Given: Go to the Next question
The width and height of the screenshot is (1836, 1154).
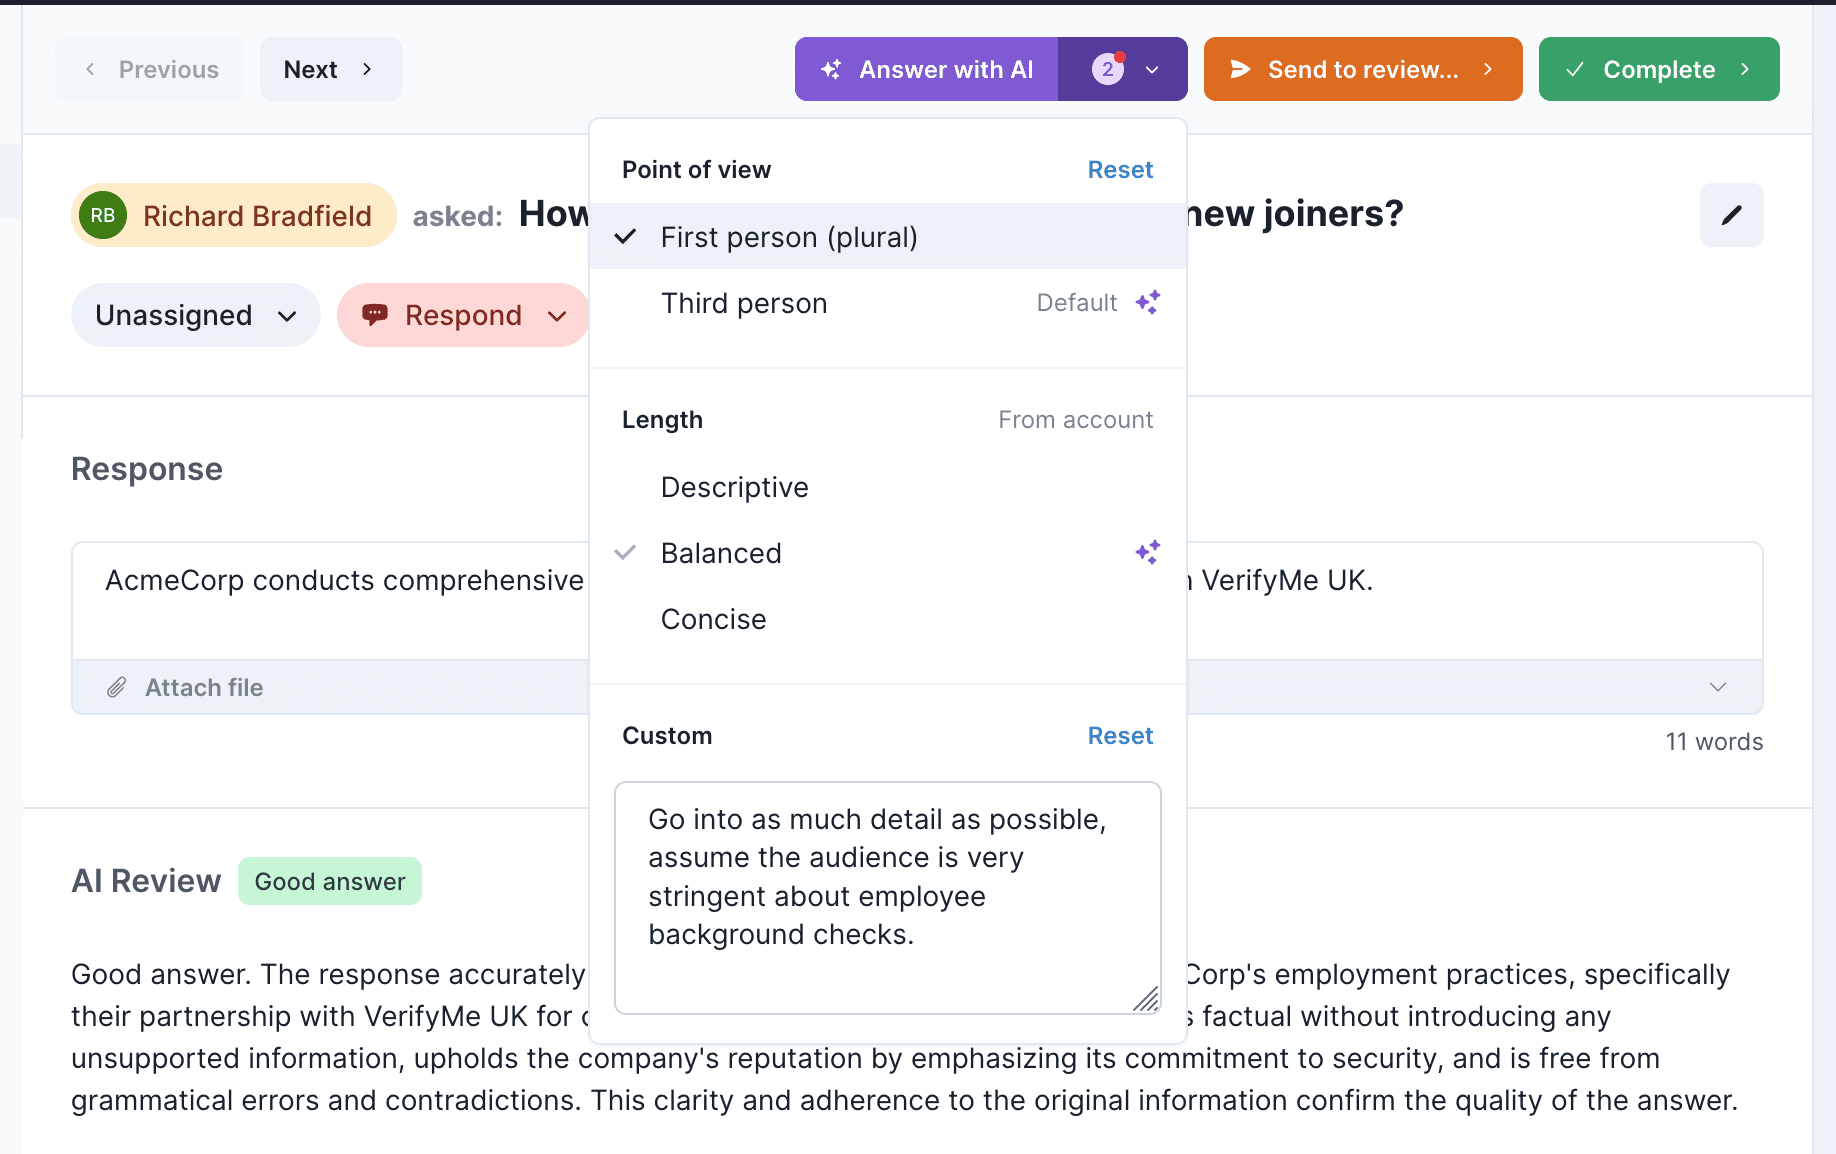Looking at the screenshot, I should 330,69.
